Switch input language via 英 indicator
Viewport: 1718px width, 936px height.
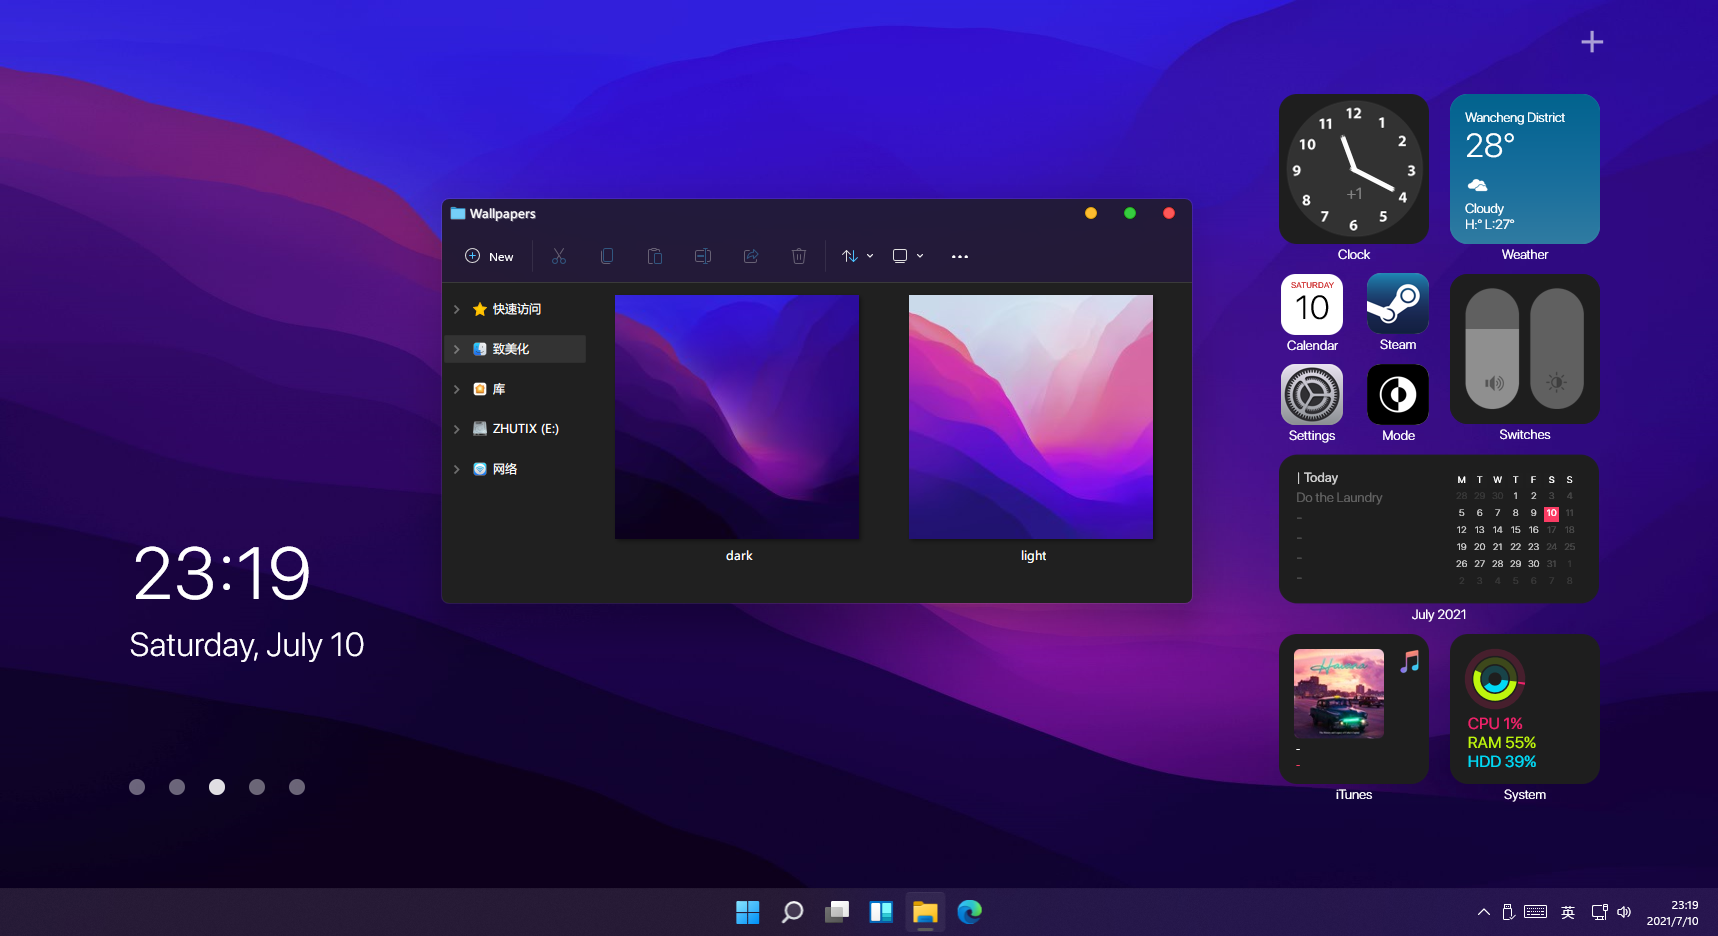coord(1568,912)
